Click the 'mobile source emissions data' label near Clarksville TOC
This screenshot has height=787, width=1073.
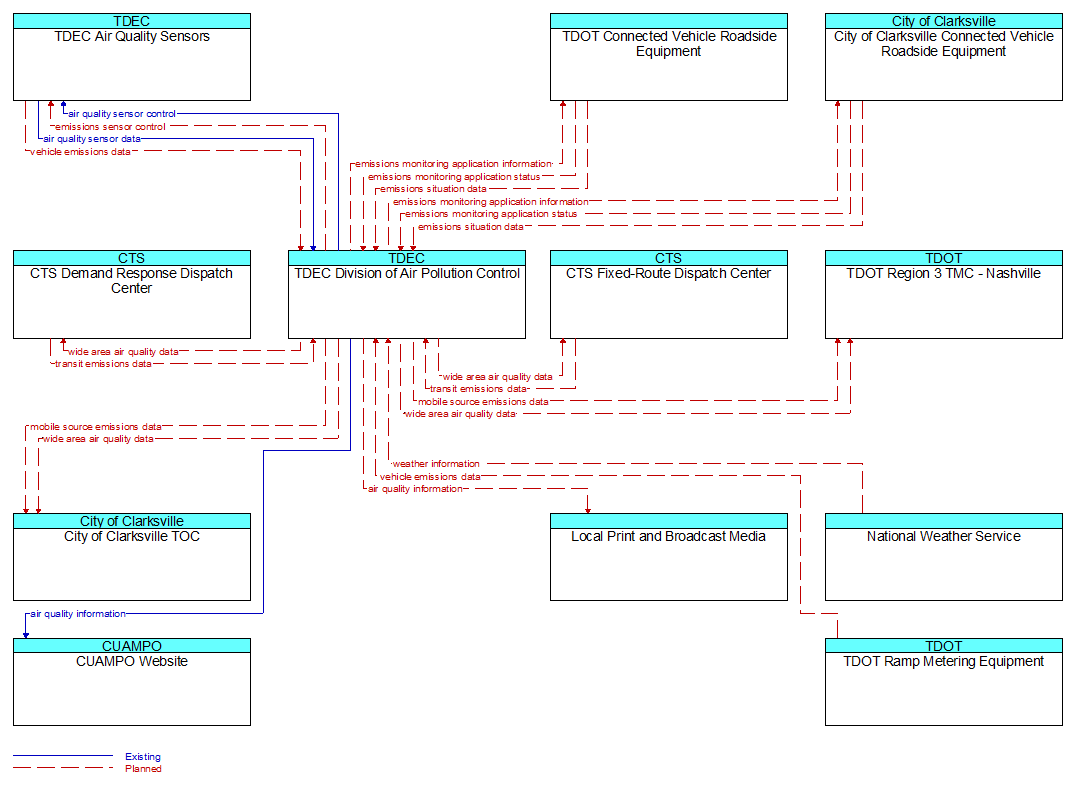tap(96, 426)
